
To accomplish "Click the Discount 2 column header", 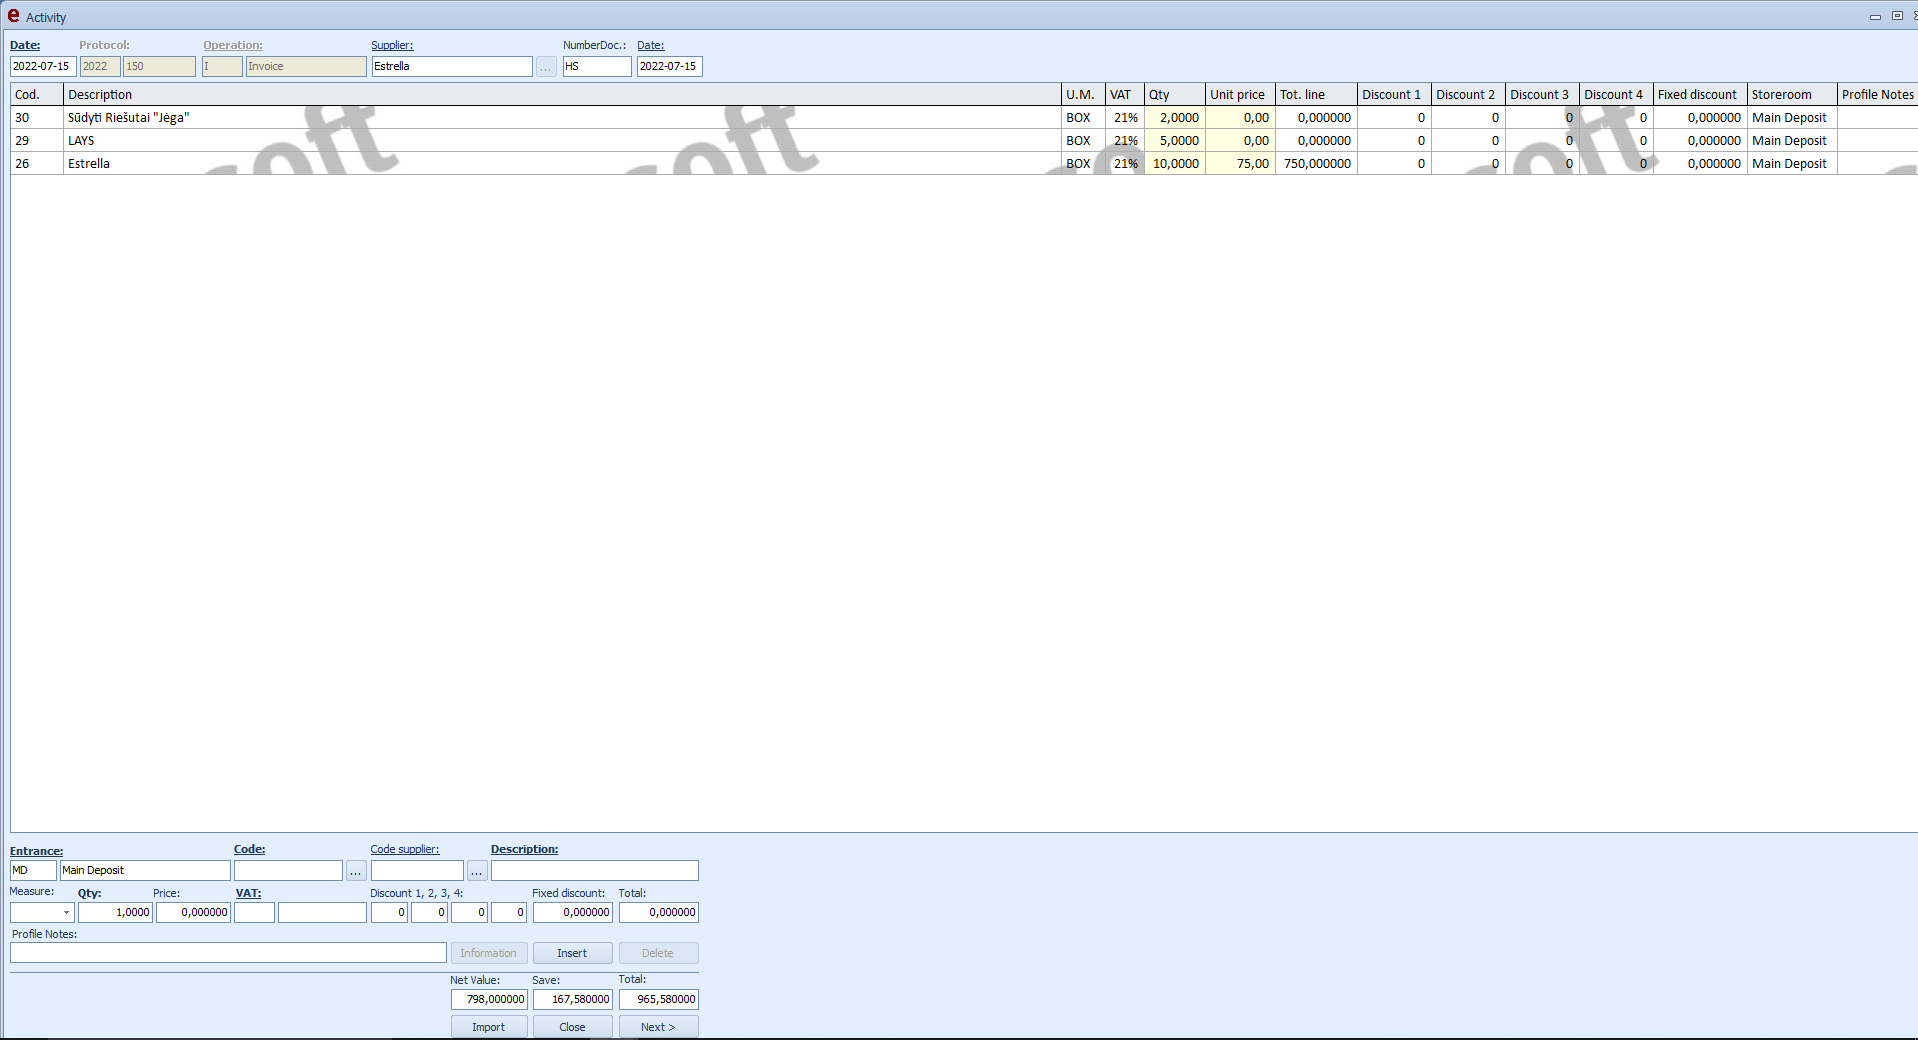I will point(1468,95).
